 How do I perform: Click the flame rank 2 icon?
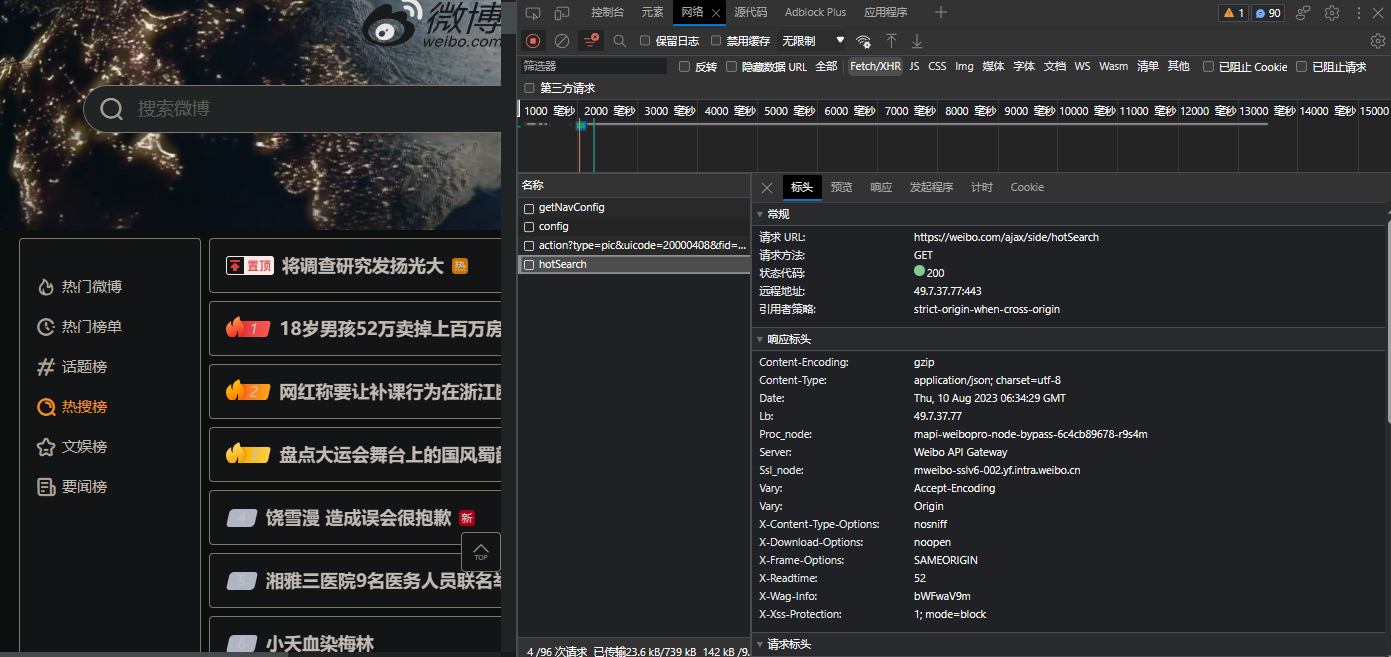pyautogui.click(x=247, y=391)
